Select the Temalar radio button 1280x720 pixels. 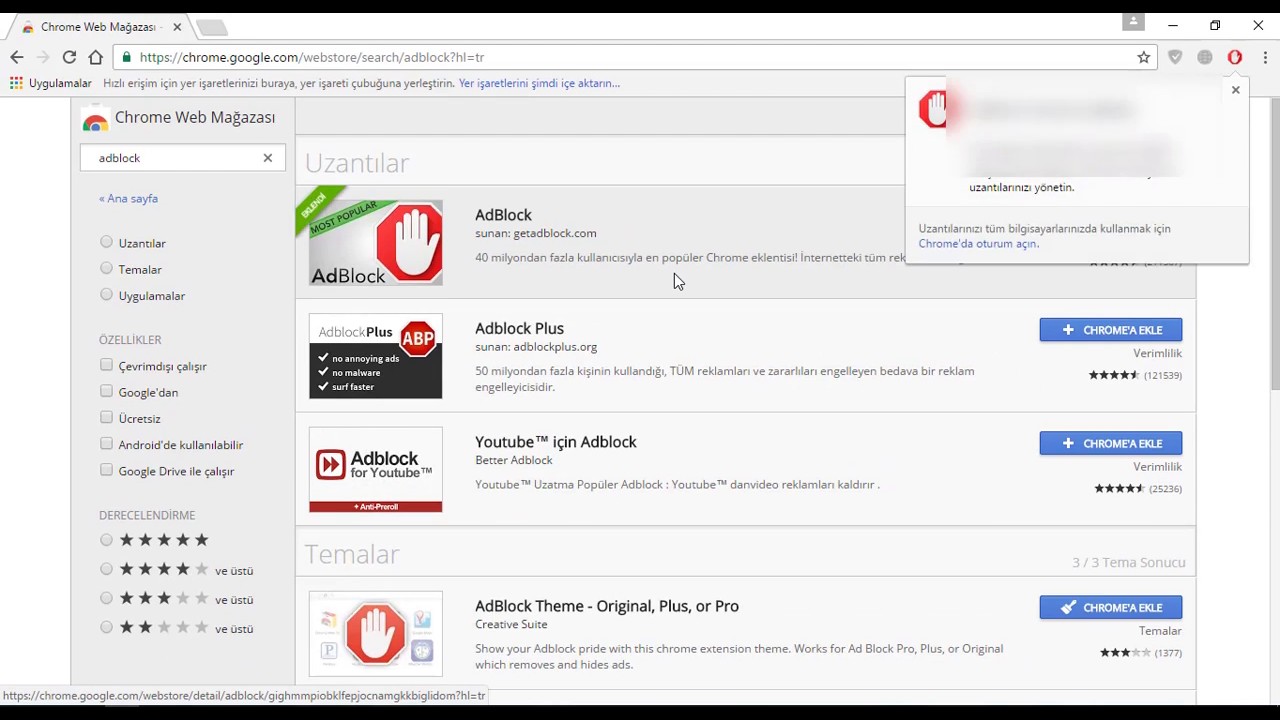pos(106,268)
